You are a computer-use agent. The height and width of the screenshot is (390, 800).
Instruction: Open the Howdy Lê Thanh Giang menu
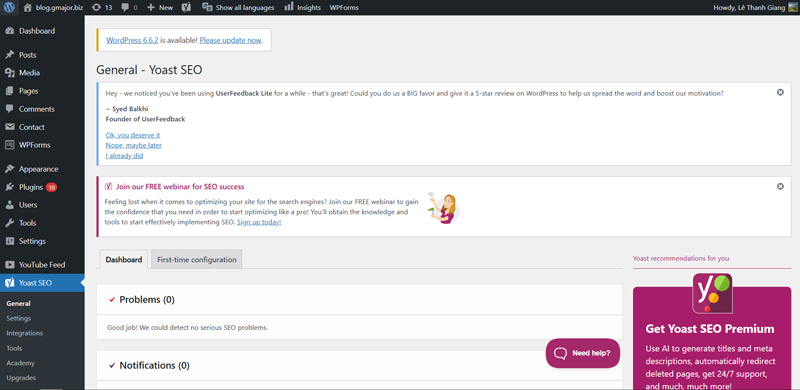[x=757, y=8]
